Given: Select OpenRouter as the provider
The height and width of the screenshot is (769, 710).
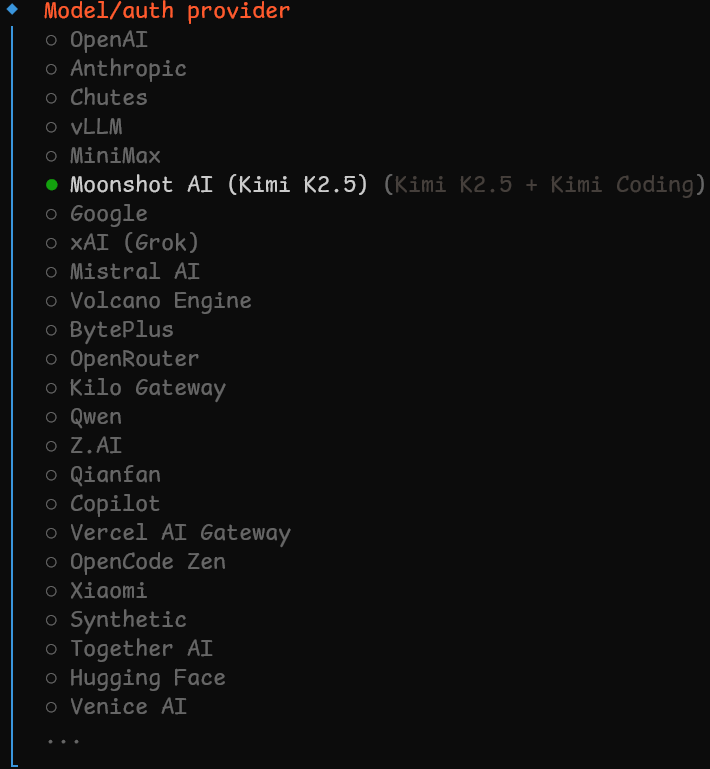Looking at the screenshot, I should click(134, 359).
